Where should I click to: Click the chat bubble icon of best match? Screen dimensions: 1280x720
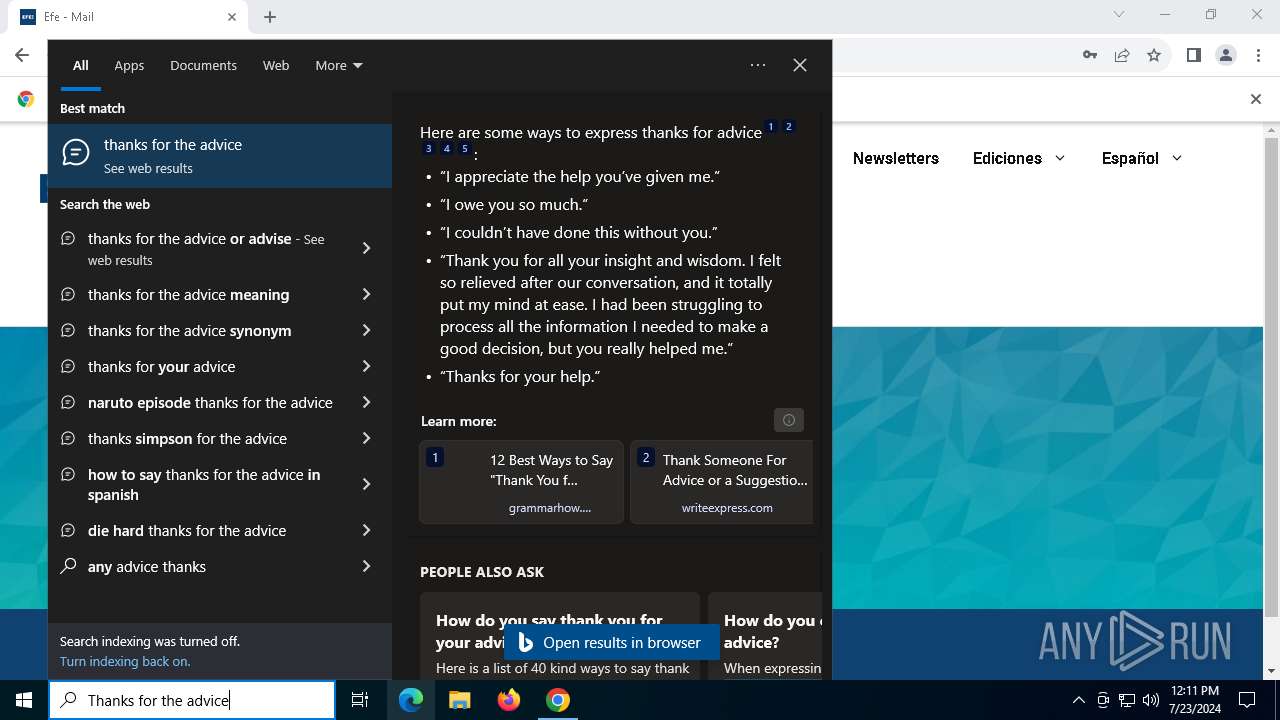pyautogui.click(x=76, y=152)
